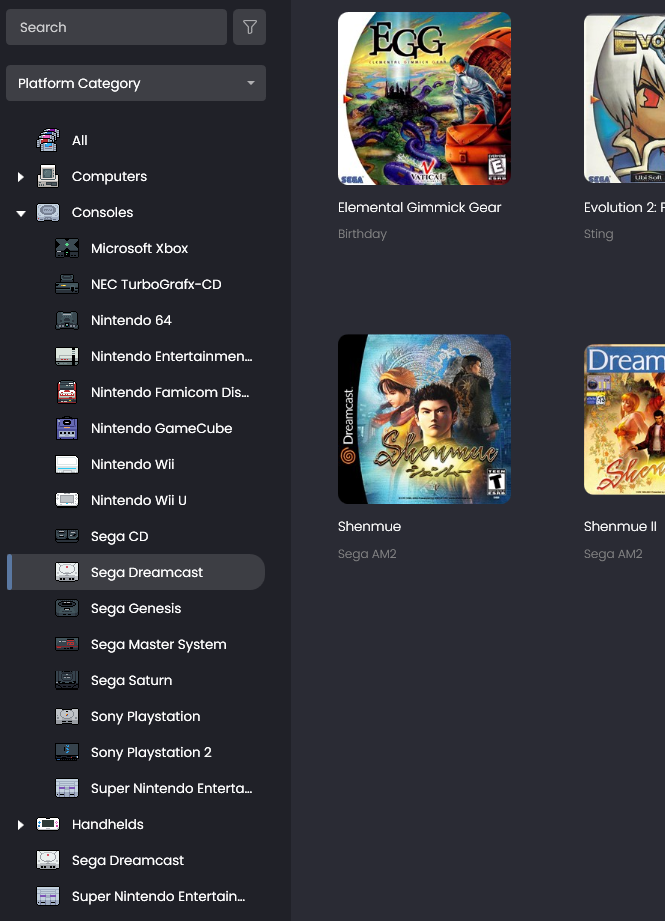
Task: Click the filter funnel icon beside Search
Action: 249,28
